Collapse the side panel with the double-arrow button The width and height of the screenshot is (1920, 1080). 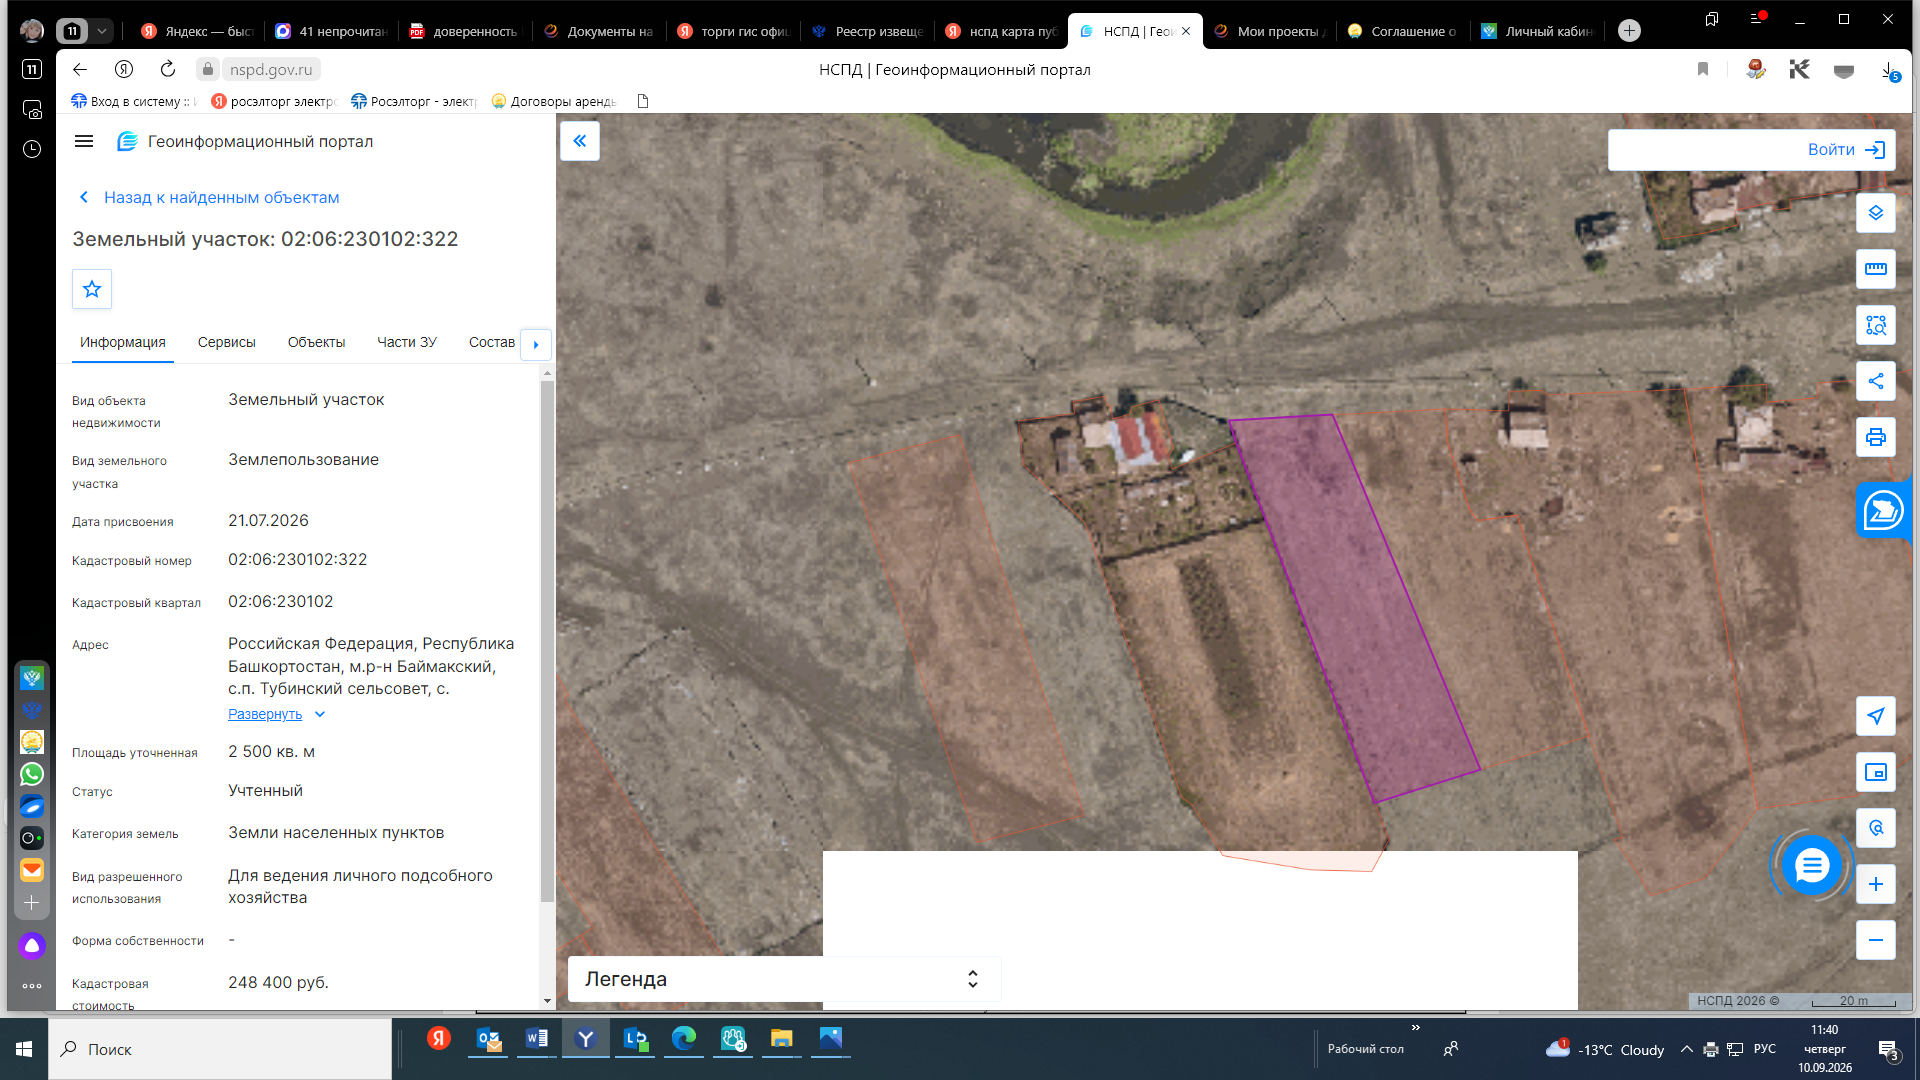point(580,141)
